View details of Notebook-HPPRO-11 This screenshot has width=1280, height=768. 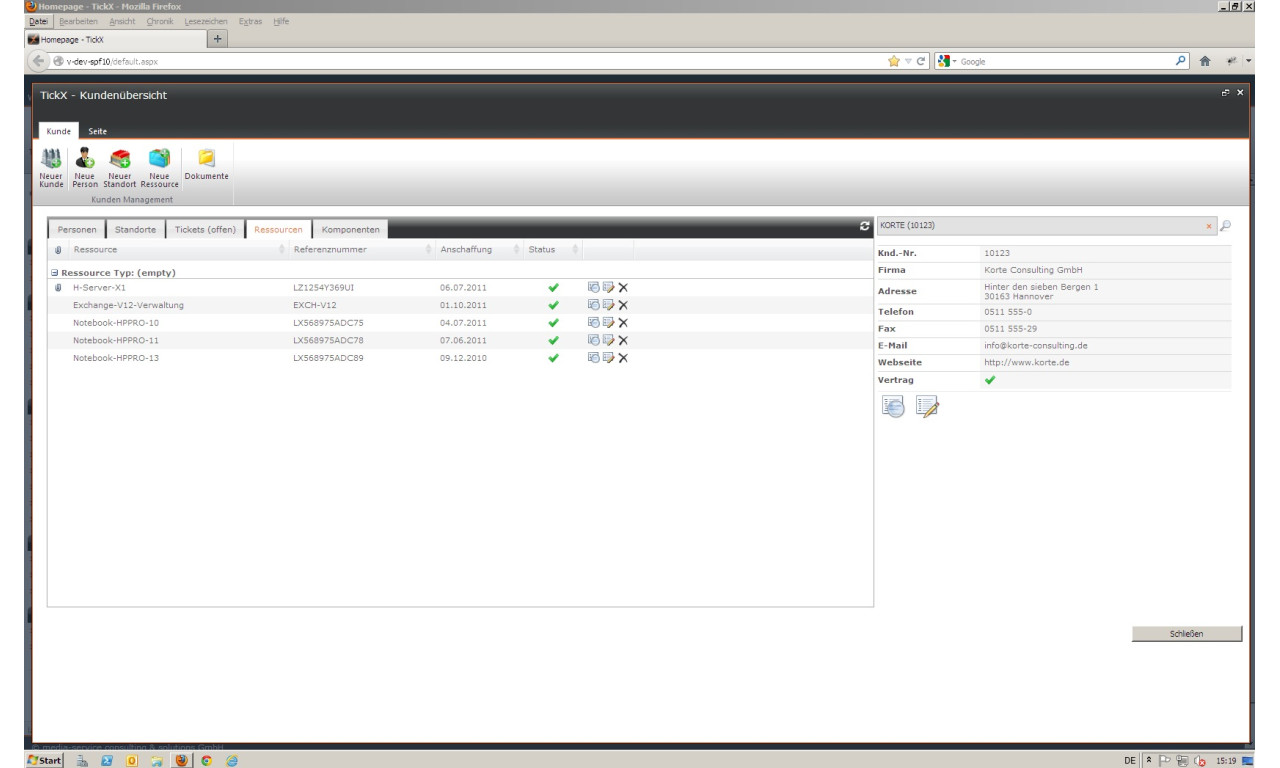(x=593, y=340)
